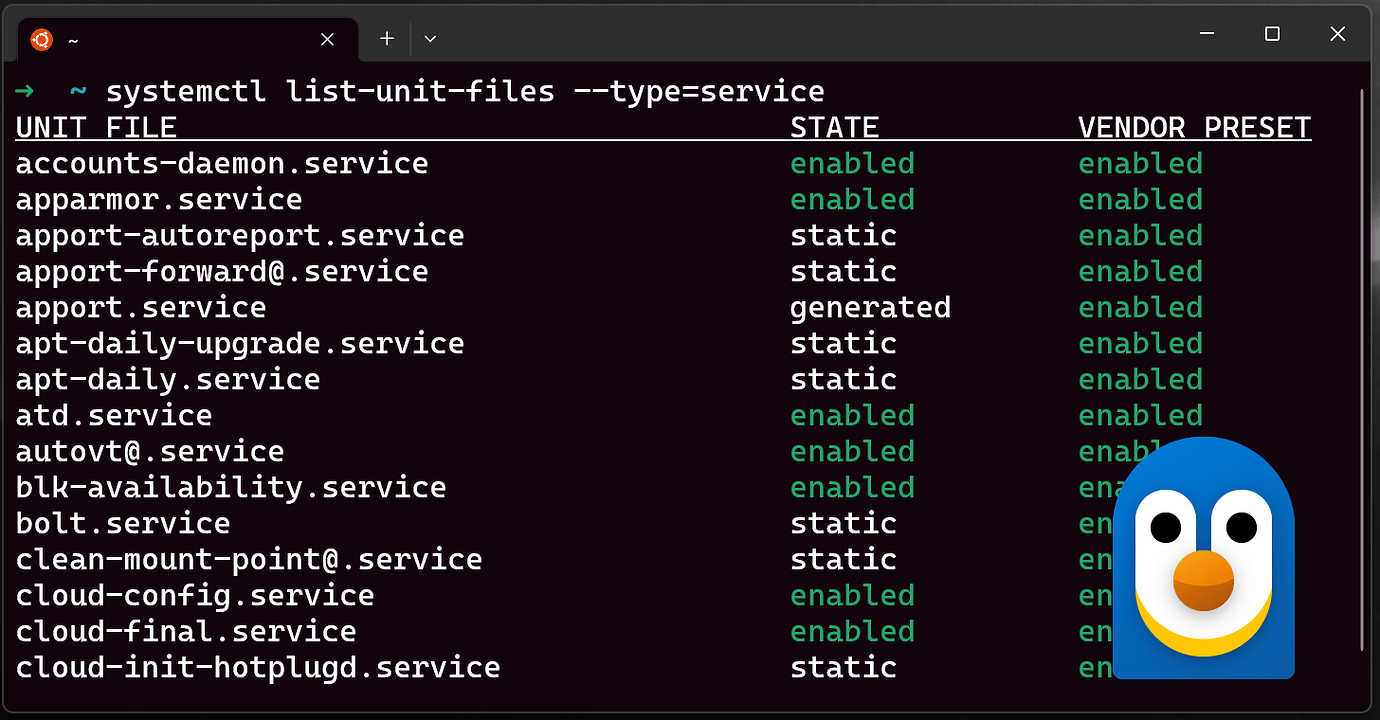1380x720 pixels.
Task: Click the bolt.service line
Action: pos(122,523)
